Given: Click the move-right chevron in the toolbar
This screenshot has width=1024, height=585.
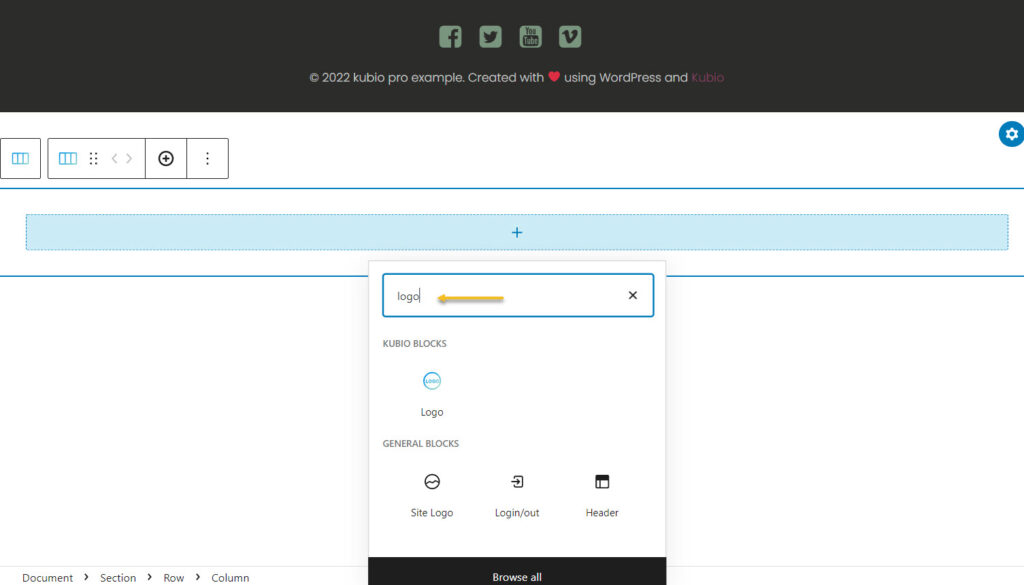Looking at the screenshot, I should pyautogui.click(x=127, y=158).
